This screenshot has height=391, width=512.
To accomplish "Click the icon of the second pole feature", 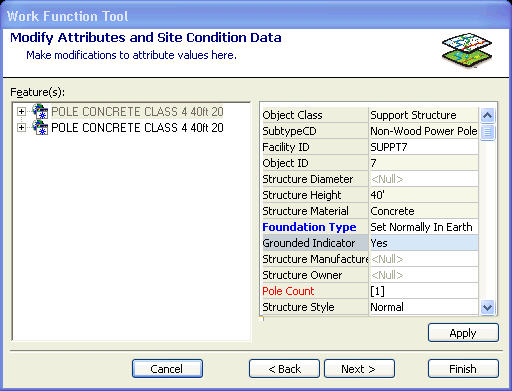I will click(40, 127).
